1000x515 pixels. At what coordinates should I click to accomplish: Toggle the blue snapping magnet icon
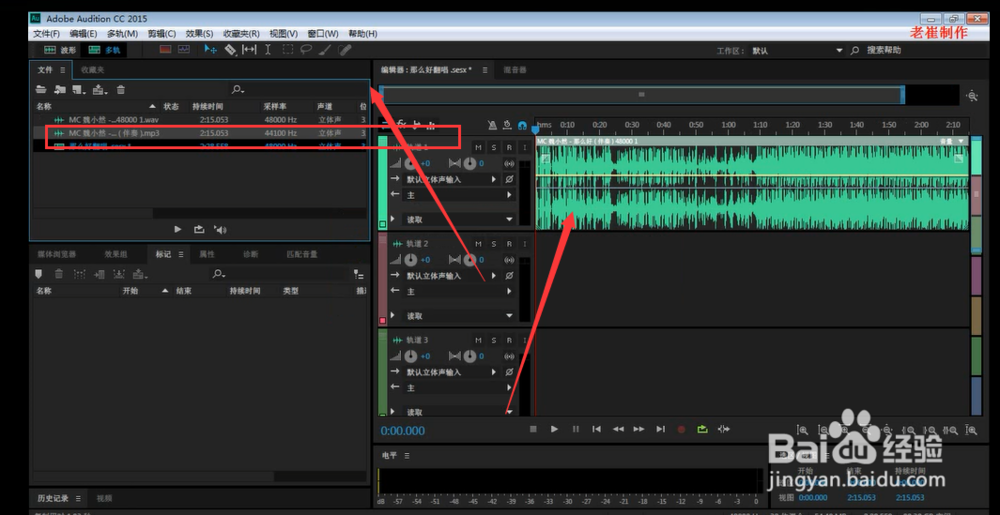click(522, 126)
